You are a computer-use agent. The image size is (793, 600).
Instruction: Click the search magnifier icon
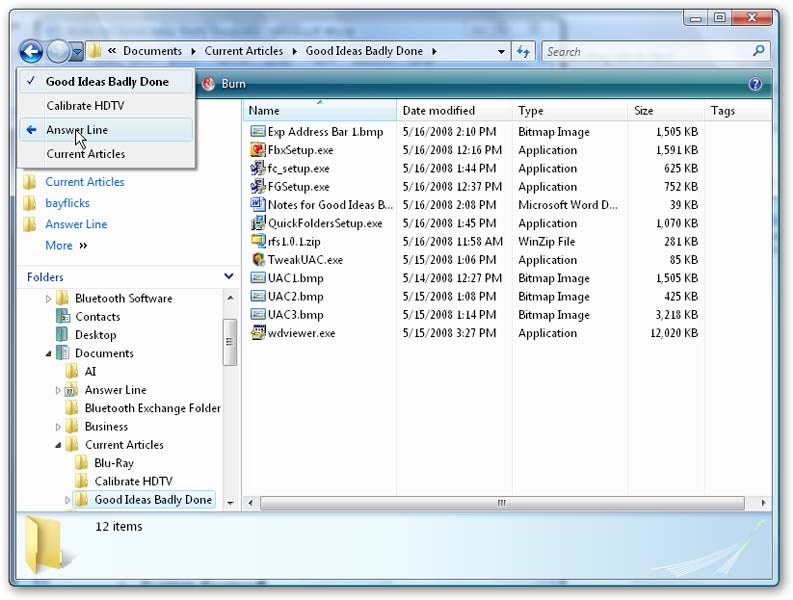pyautogui.click(x=758, y=51)
